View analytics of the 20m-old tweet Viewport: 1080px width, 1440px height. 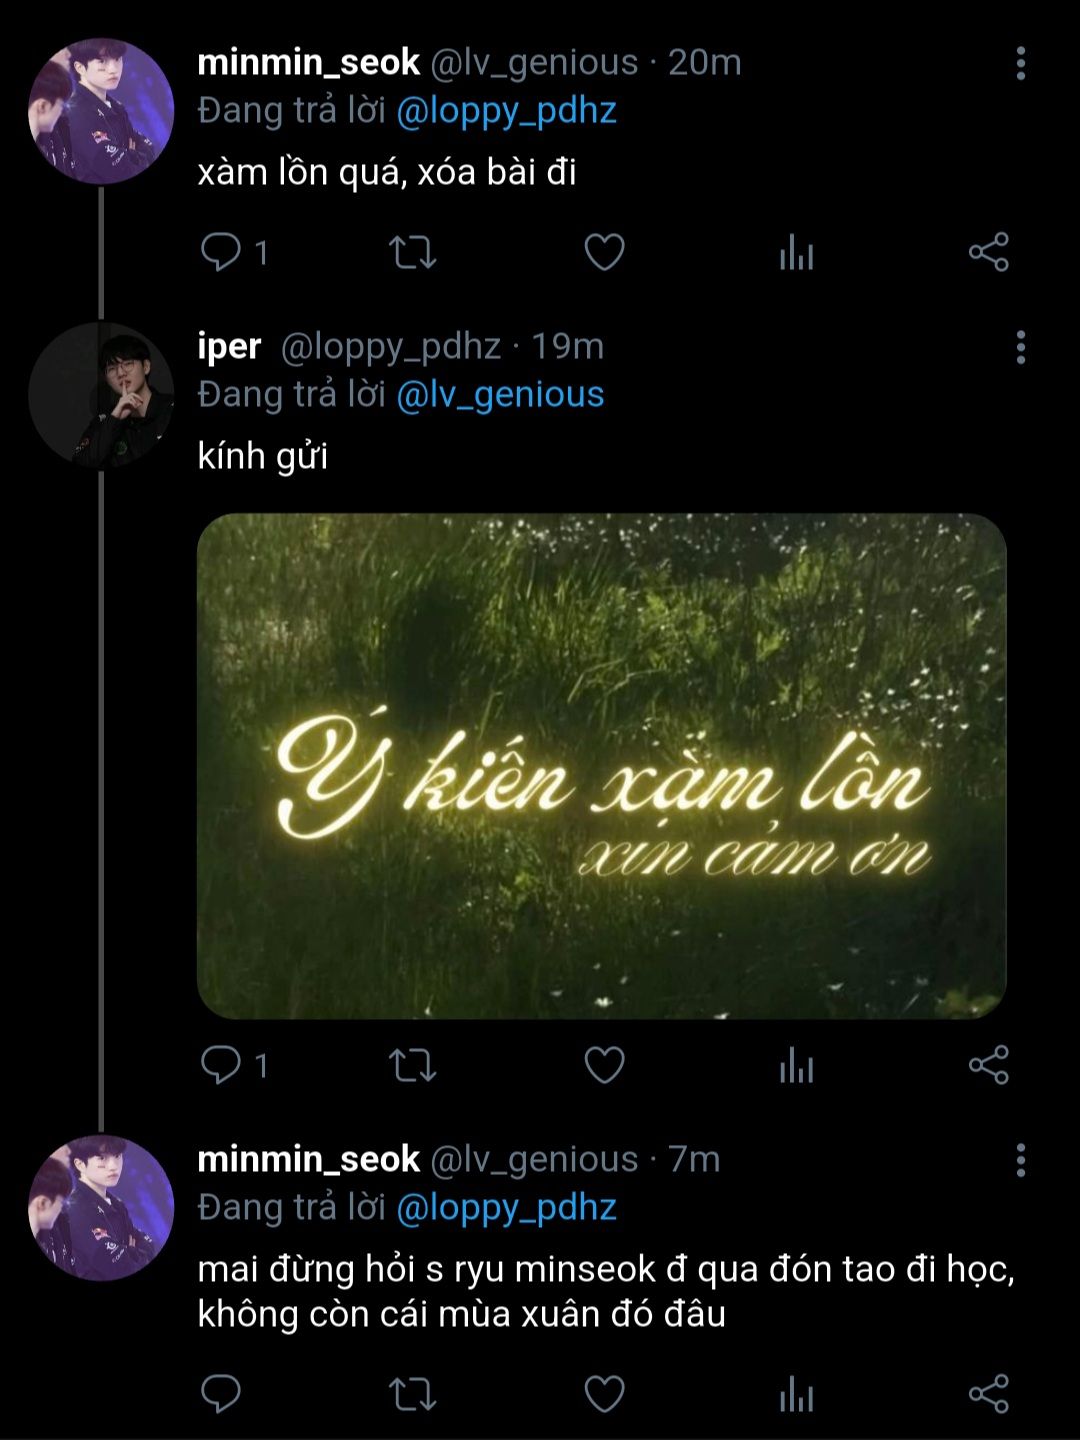796,253
